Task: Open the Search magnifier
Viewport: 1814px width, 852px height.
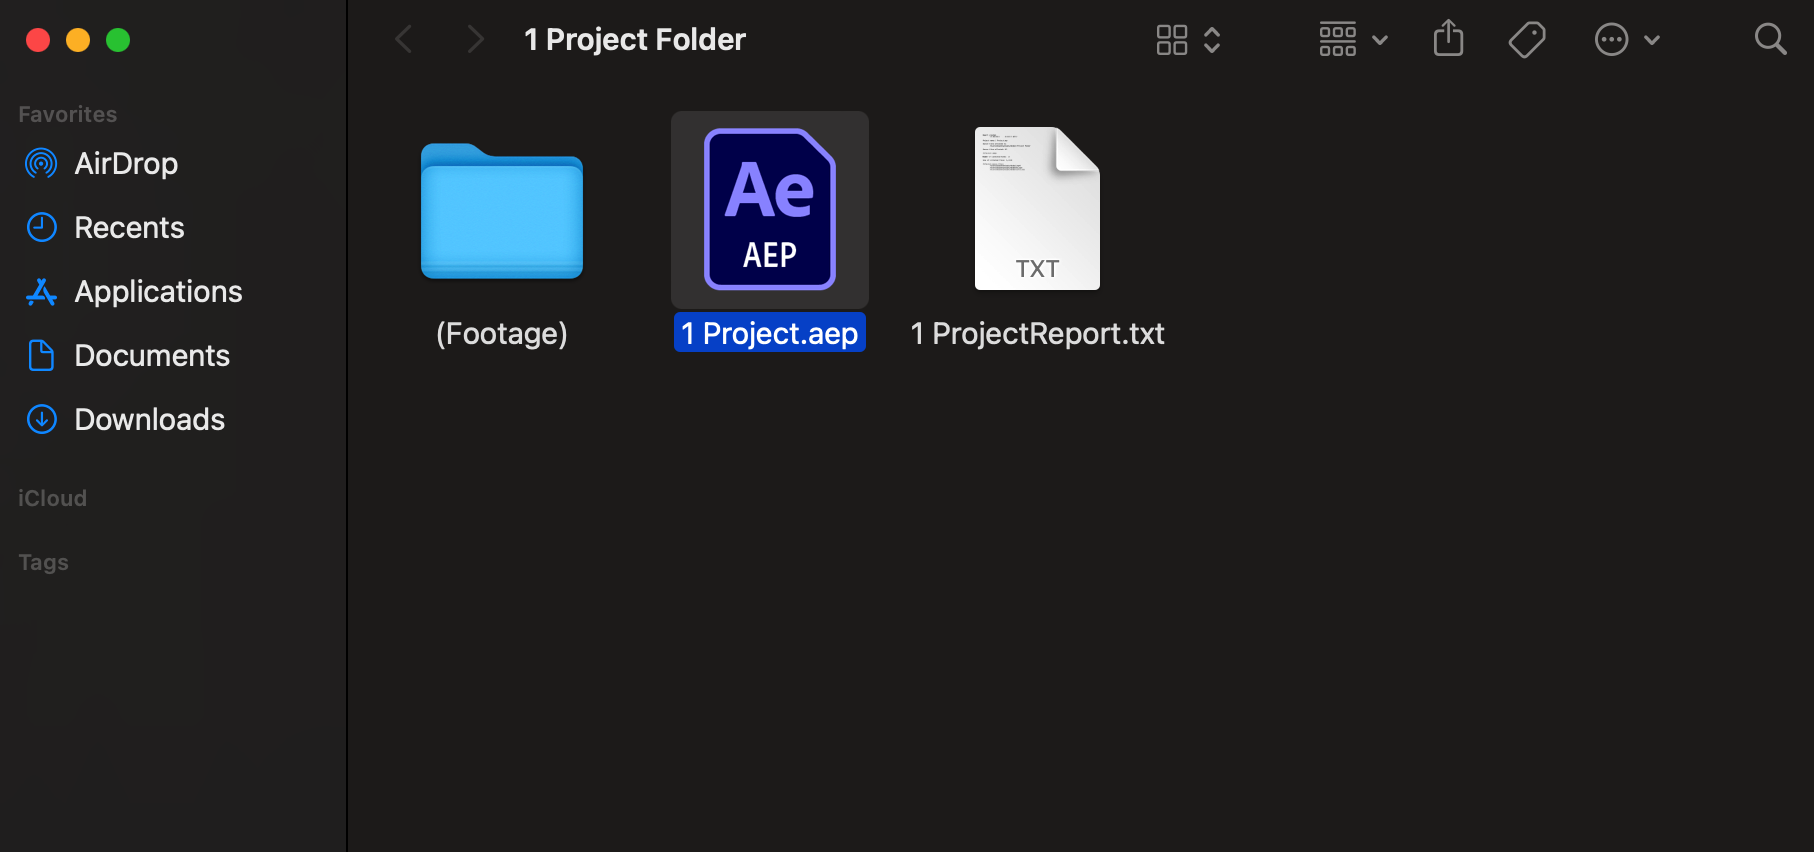Action: coord(1770,40)
